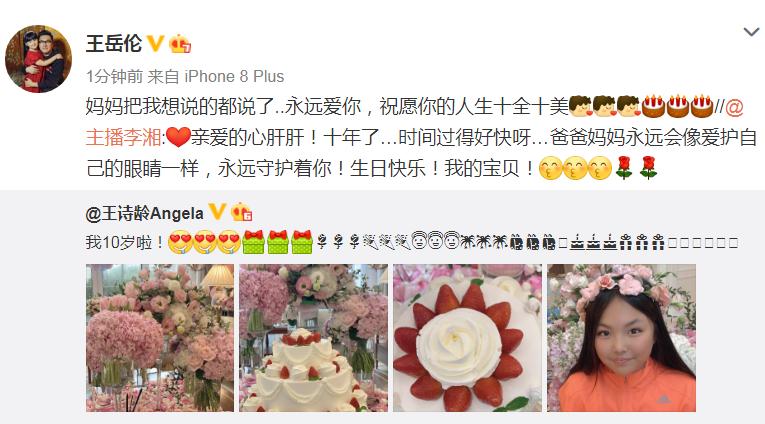The image size is (765, 424).
Task: Click the gold verified V badge beside 王岳伦
Action: click(x=156, y=43)
